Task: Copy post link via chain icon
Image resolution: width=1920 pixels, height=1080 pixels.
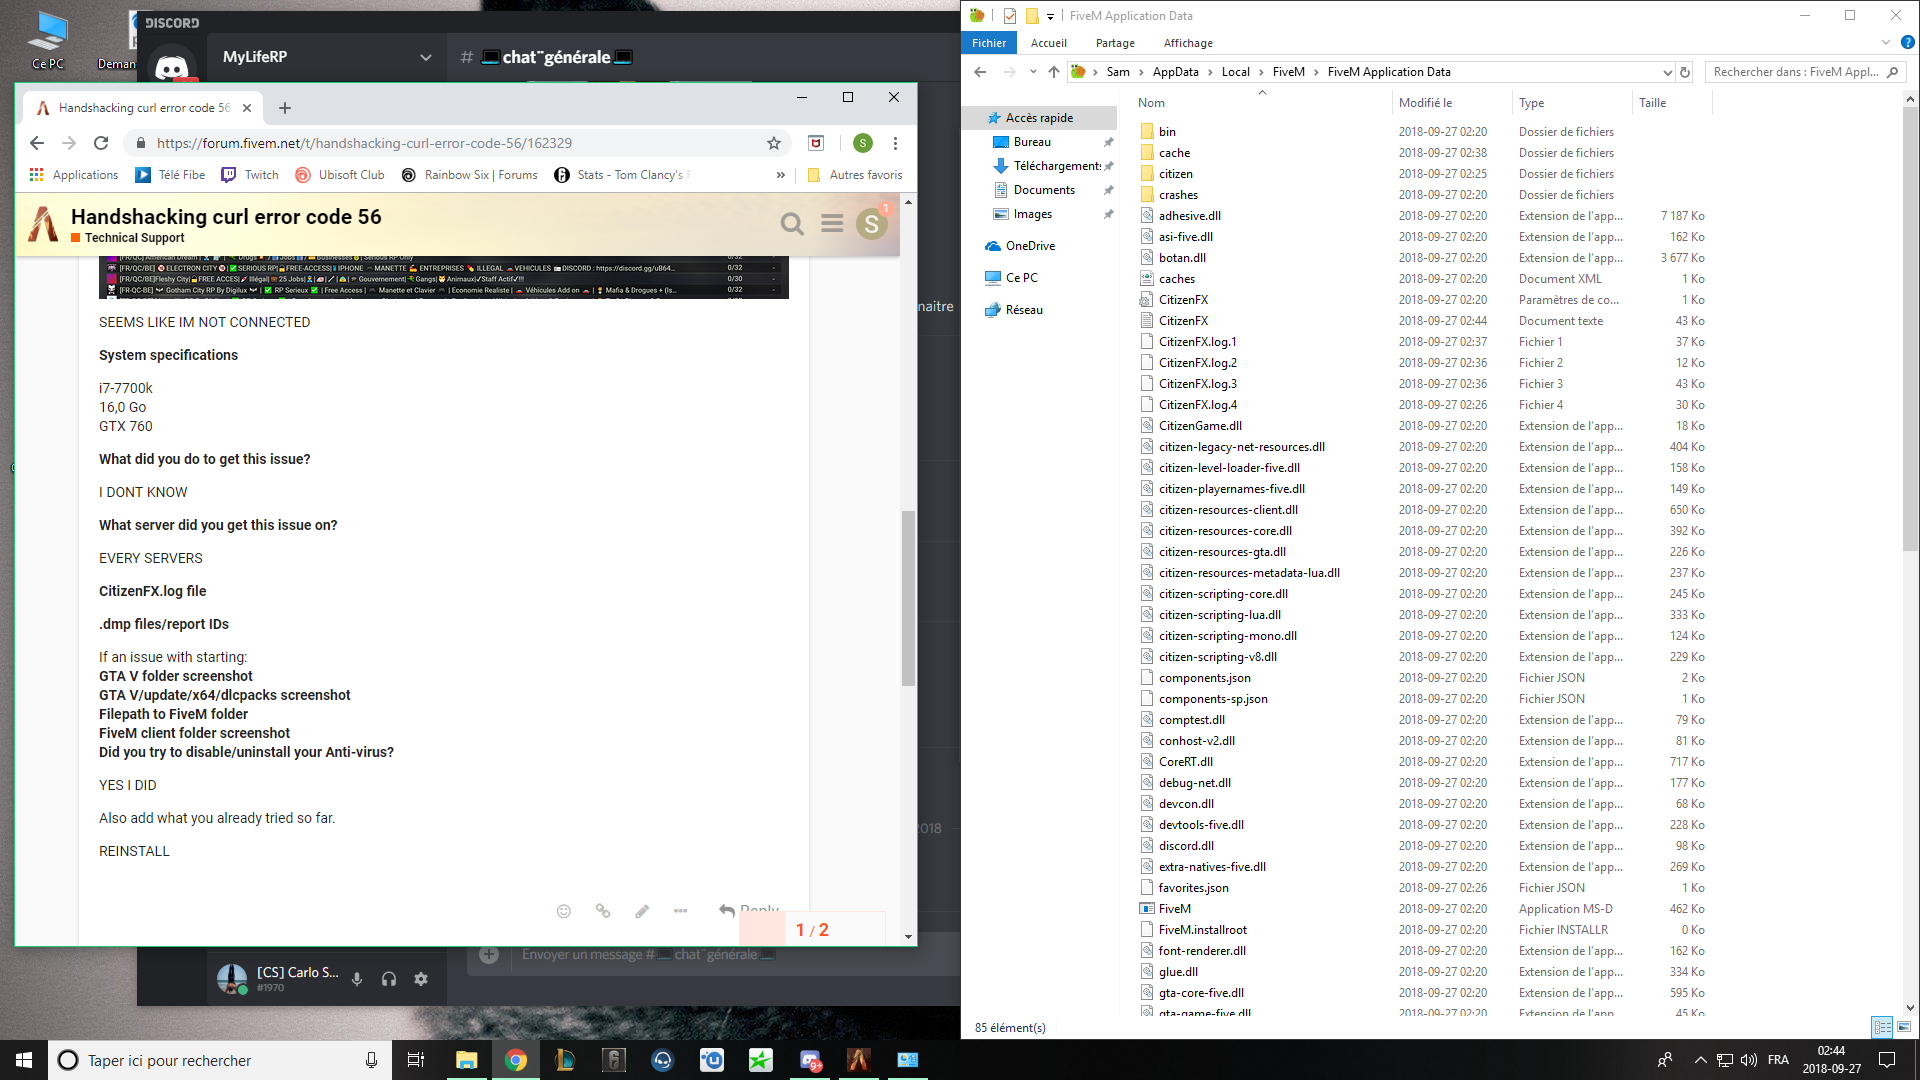Action: click(603, 911)
